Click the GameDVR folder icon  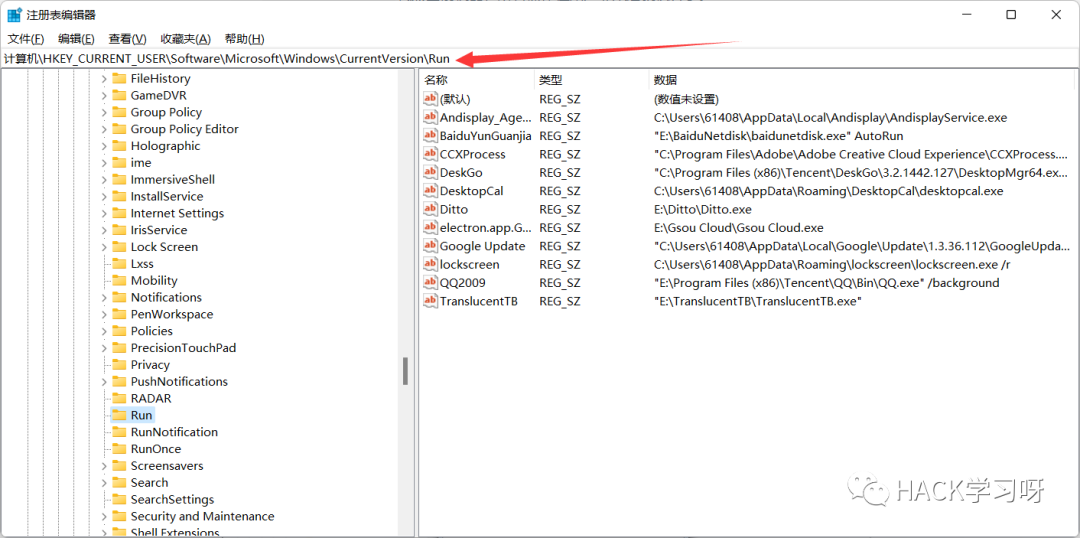coord(119,95)
